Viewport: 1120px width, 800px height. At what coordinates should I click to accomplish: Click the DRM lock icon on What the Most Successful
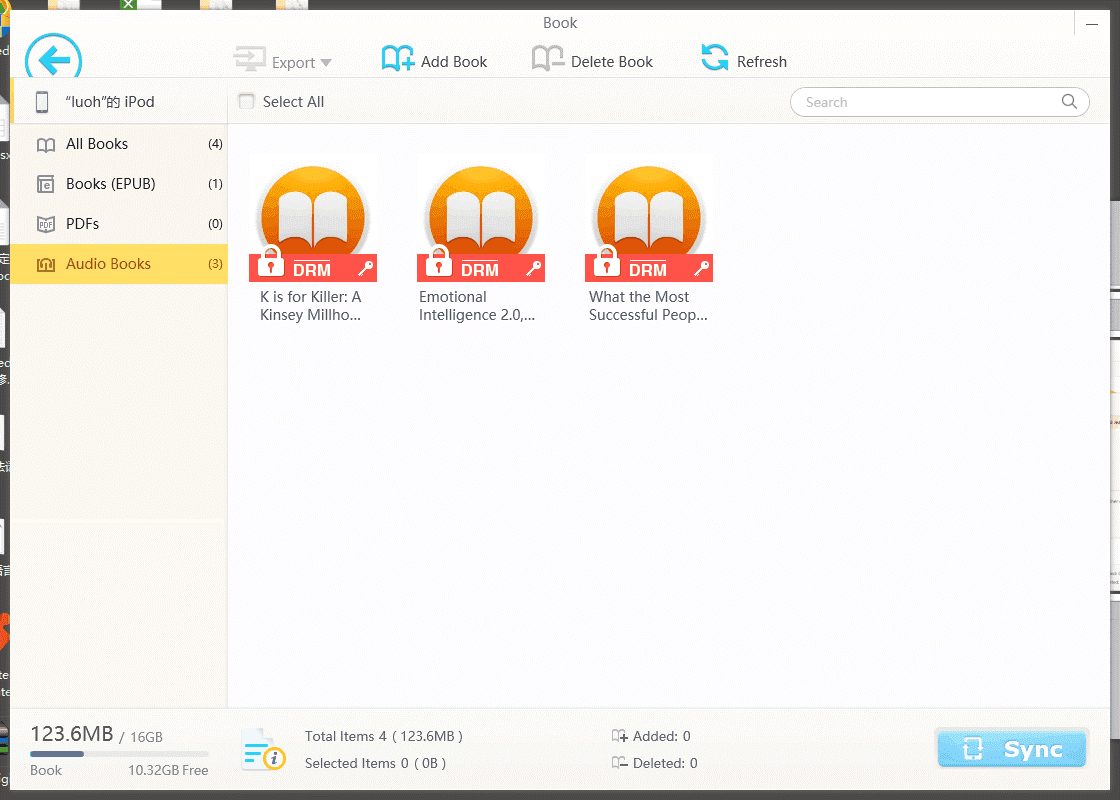[x=606, y=261]
